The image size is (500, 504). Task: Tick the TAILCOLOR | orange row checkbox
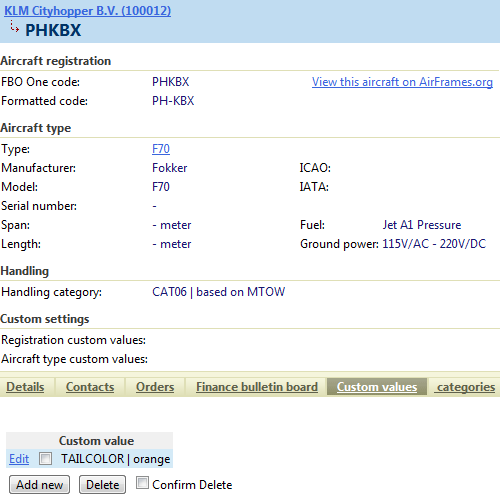[45, 458]
